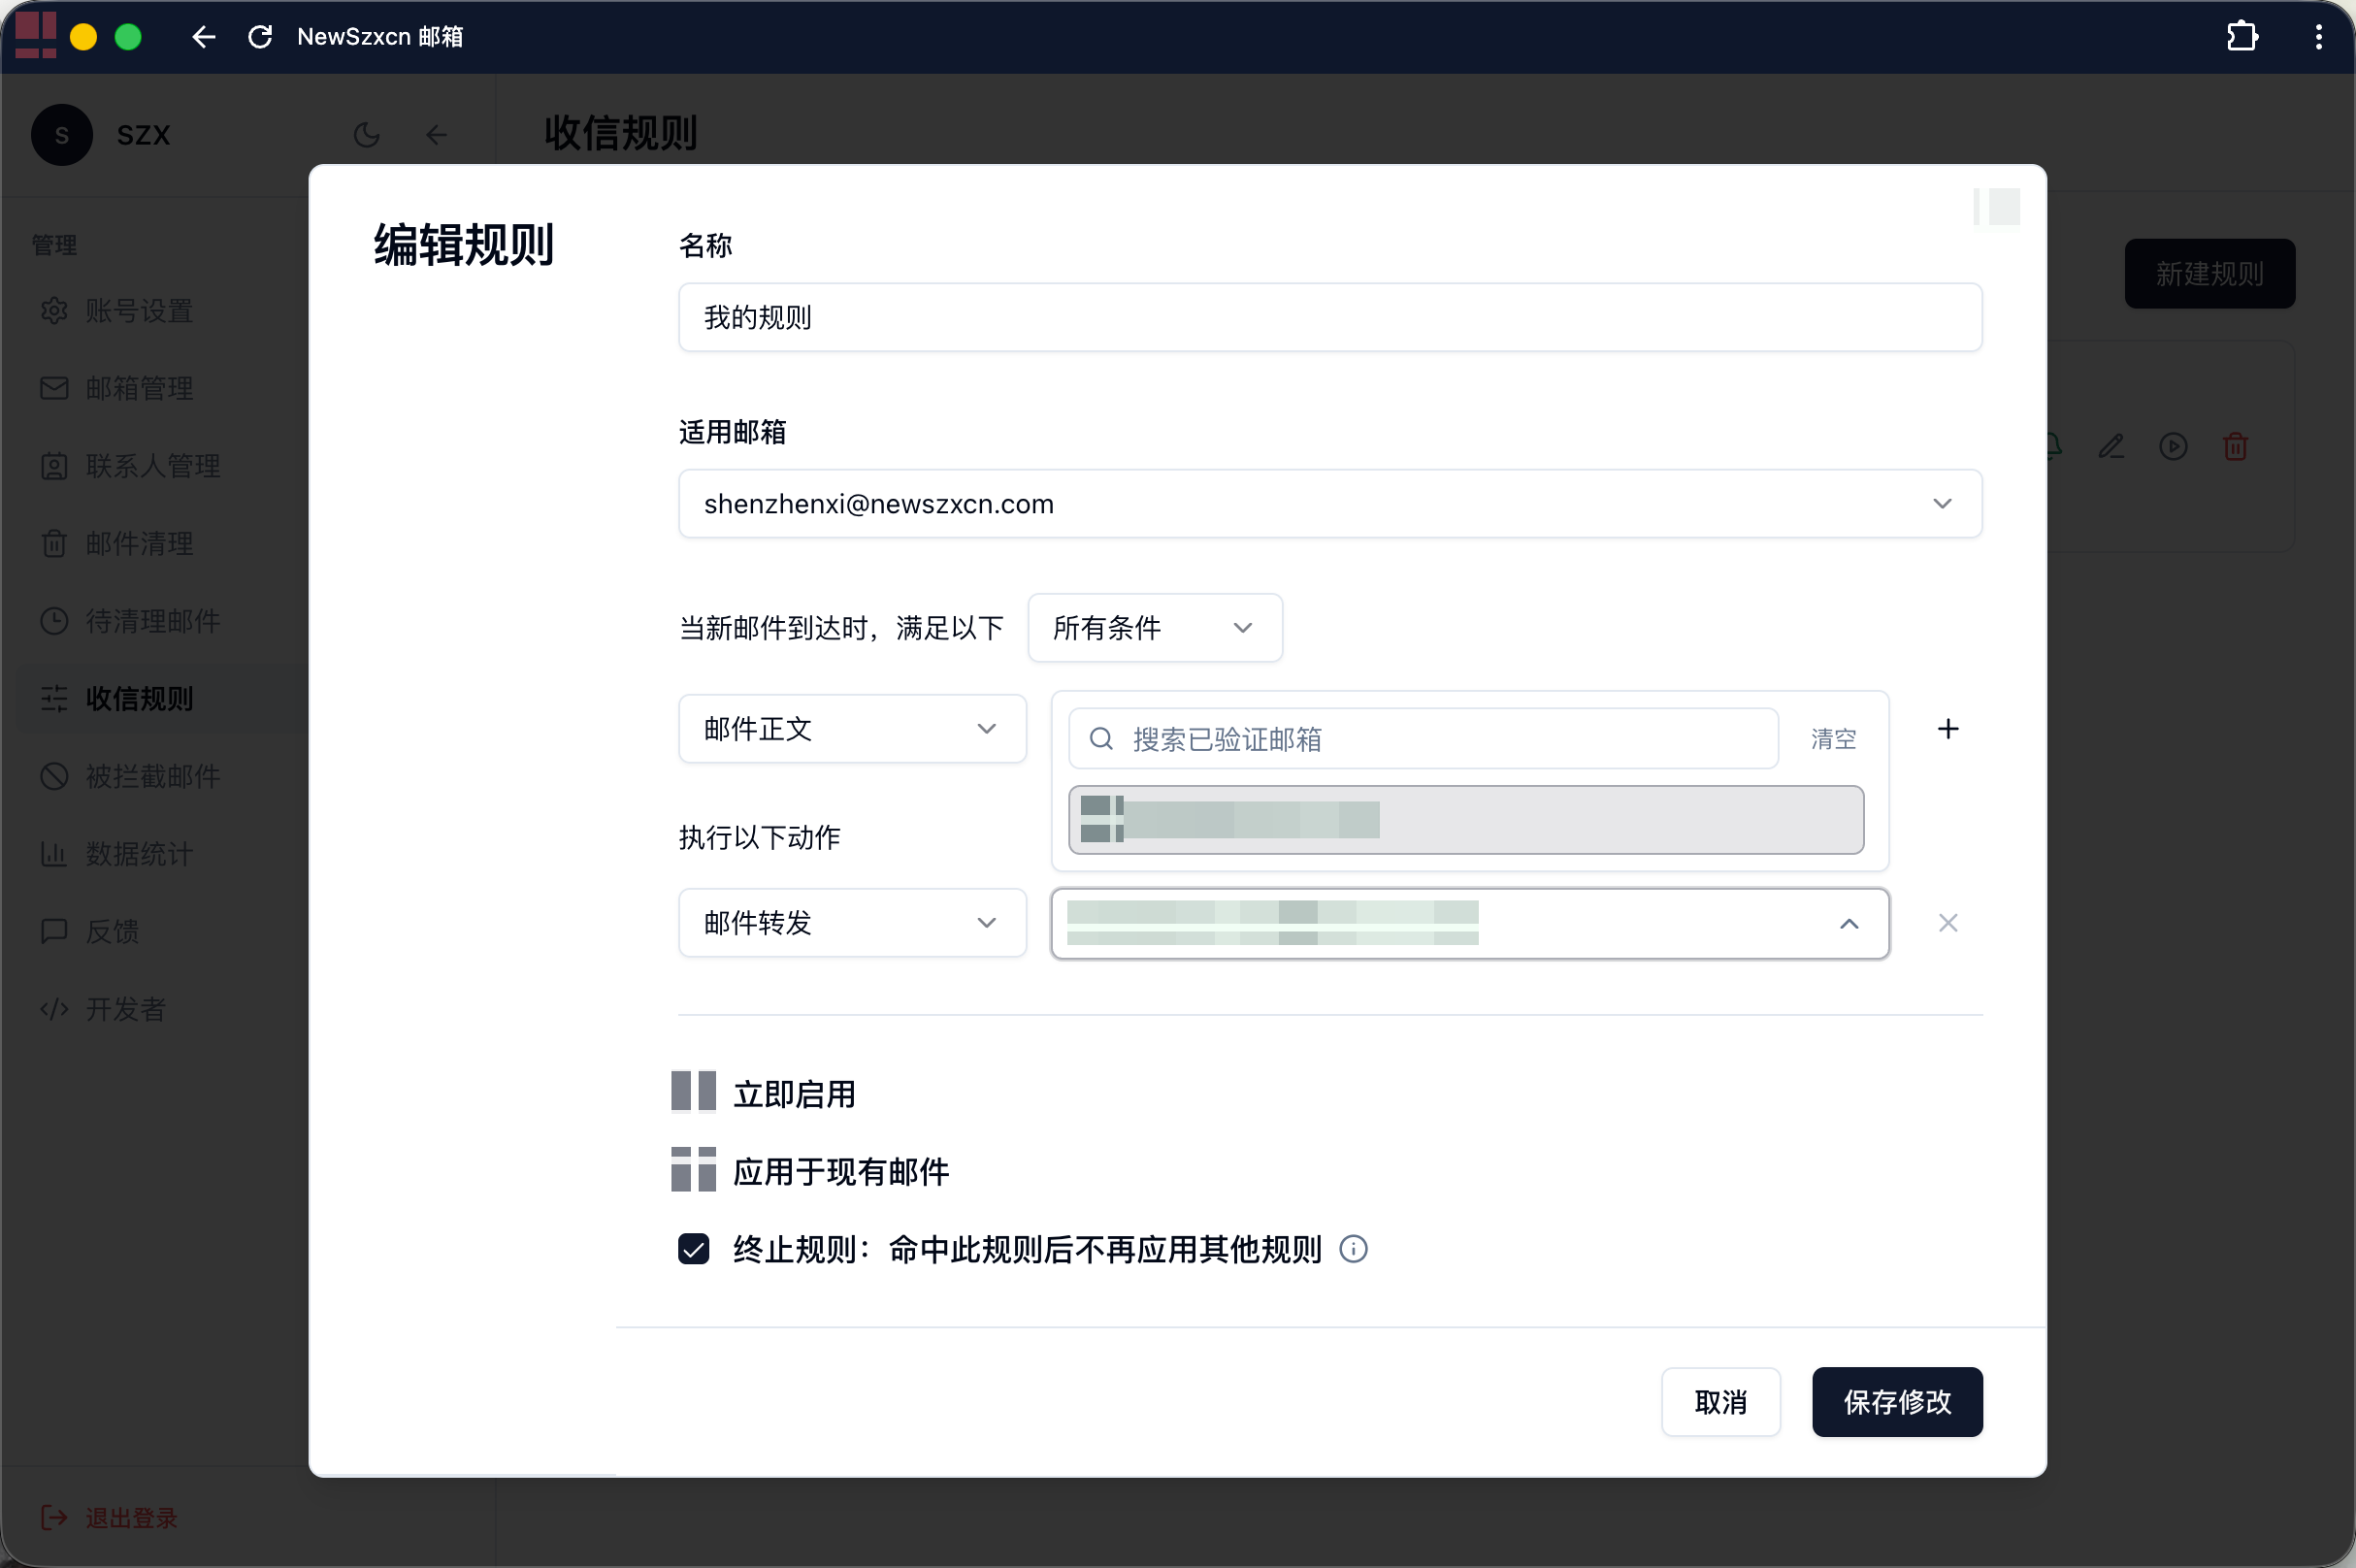Image resolution: width=2356 pixels, height=1568 pixels.
Task: Toggle the 应用于现有邮件 checkbox
Action: coord(693,1170)
